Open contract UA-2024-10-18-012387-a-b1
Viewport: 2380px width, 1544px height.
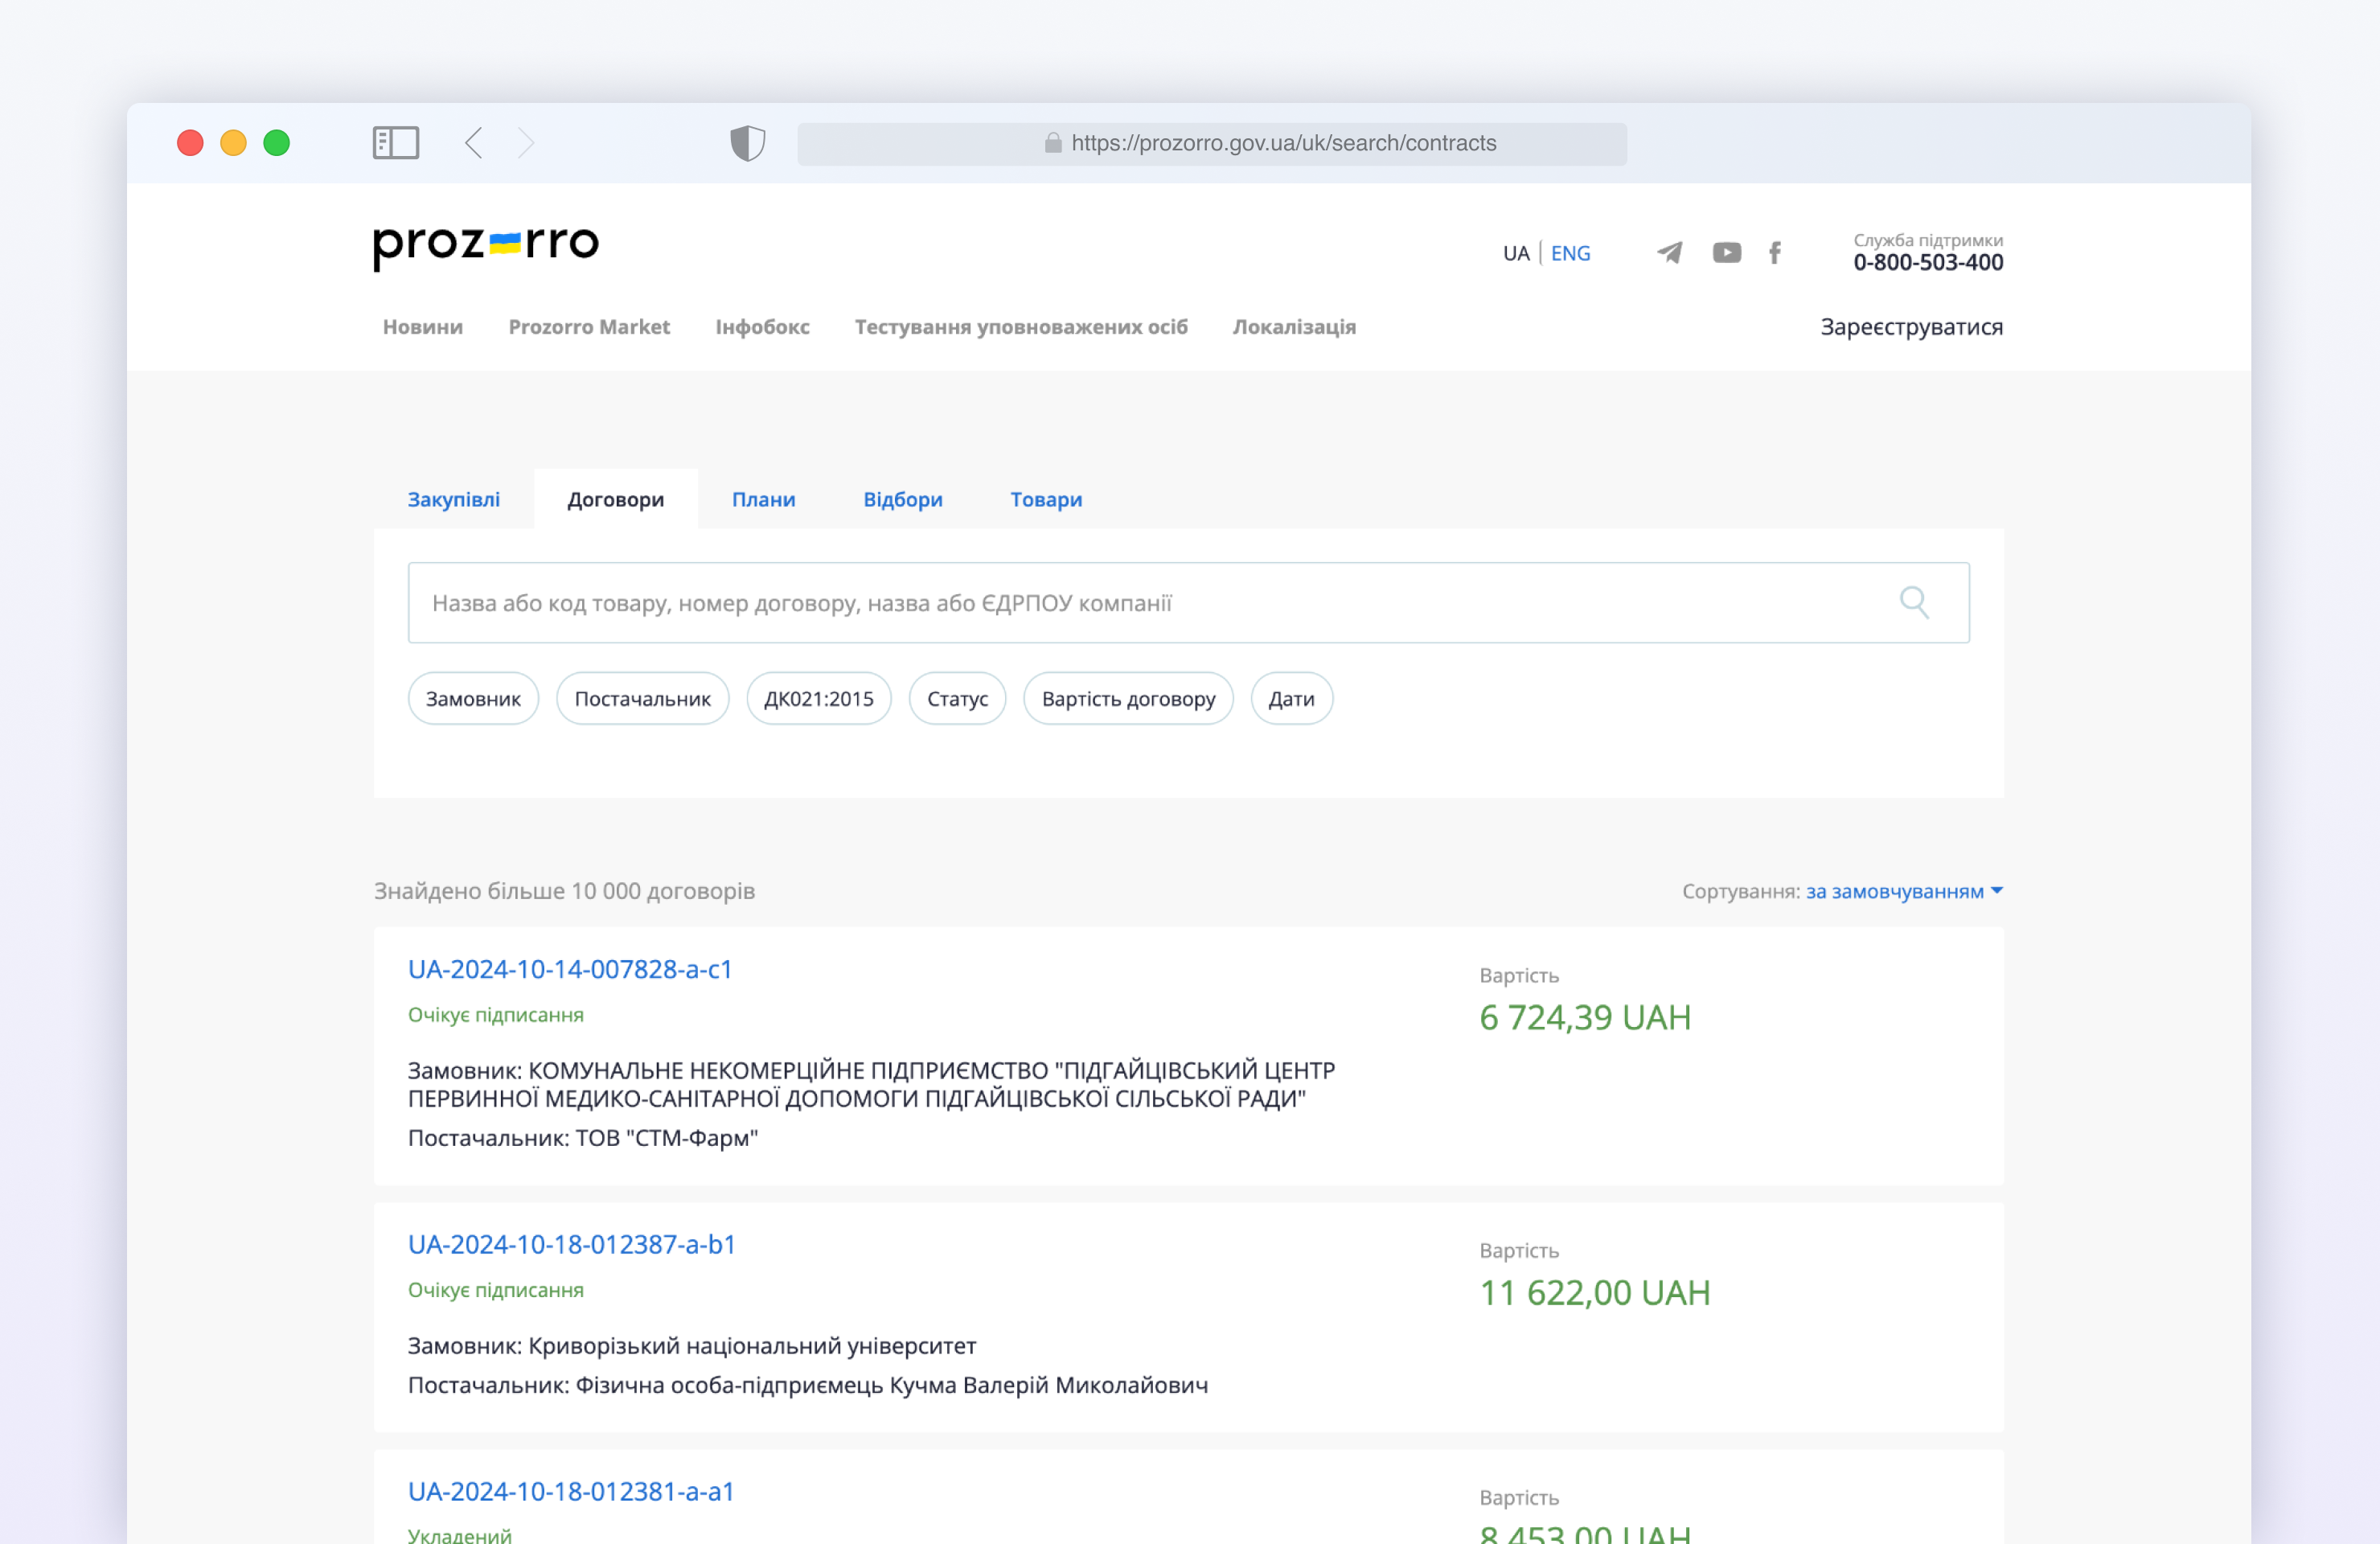[x=572, y=1244]
